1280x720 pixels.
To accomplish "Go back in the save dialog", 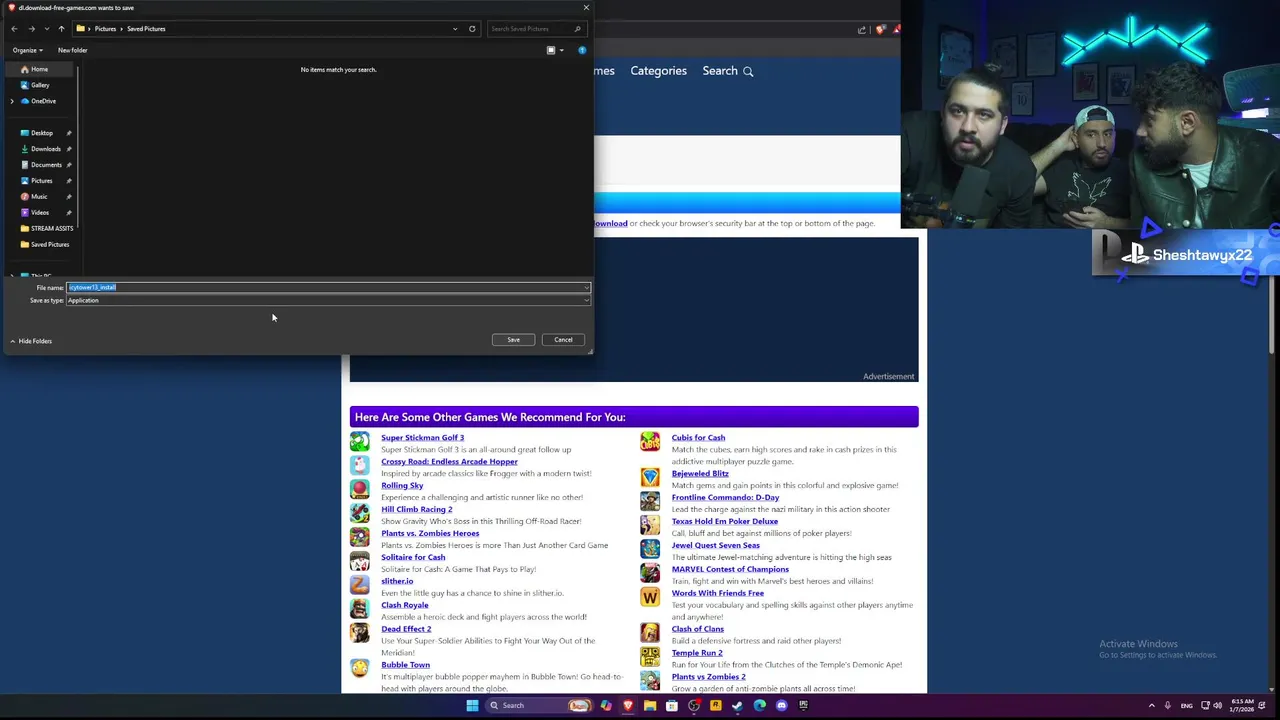I will pyautogui.click(x=14, y=29).
